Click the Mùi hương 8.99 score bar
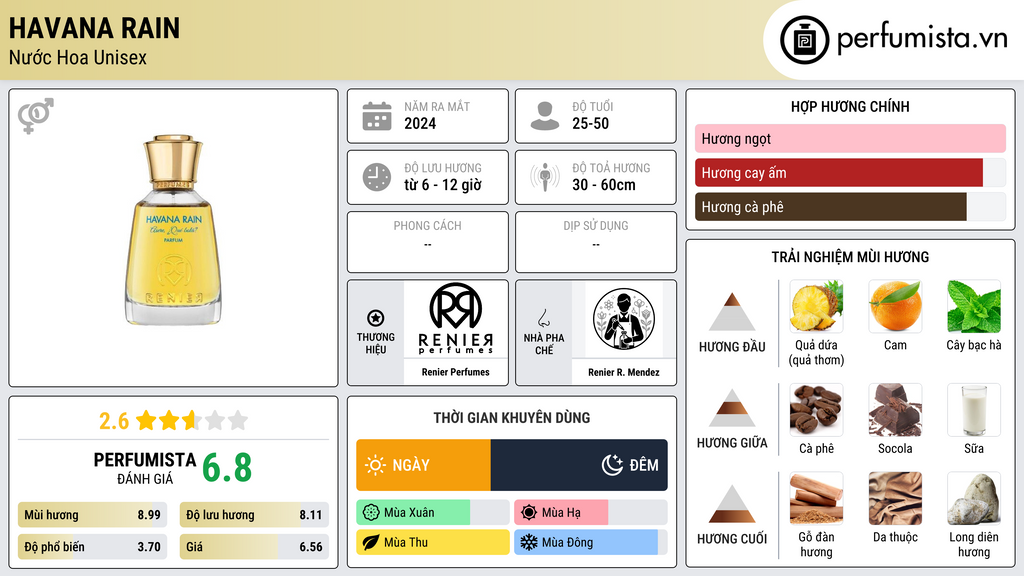 tap(93, 515)
